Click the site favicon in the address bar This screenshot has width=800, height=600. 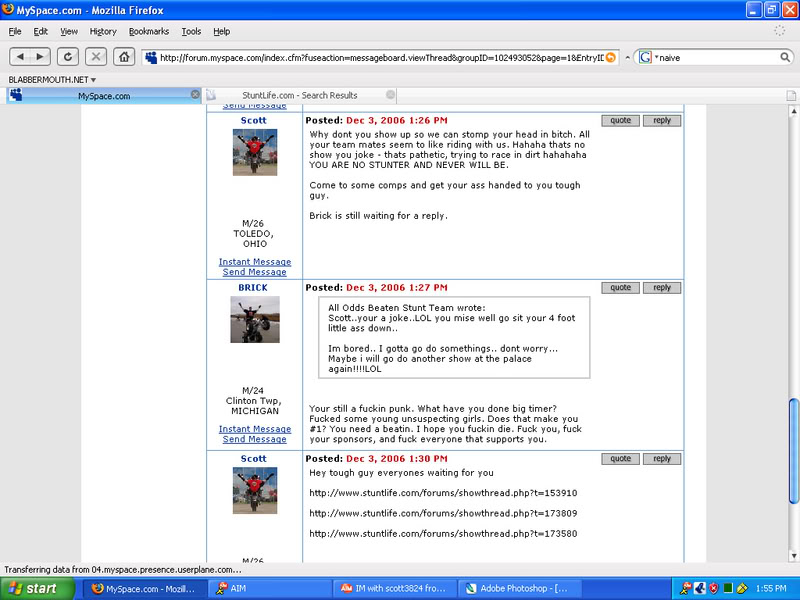[x=152, y=57]
